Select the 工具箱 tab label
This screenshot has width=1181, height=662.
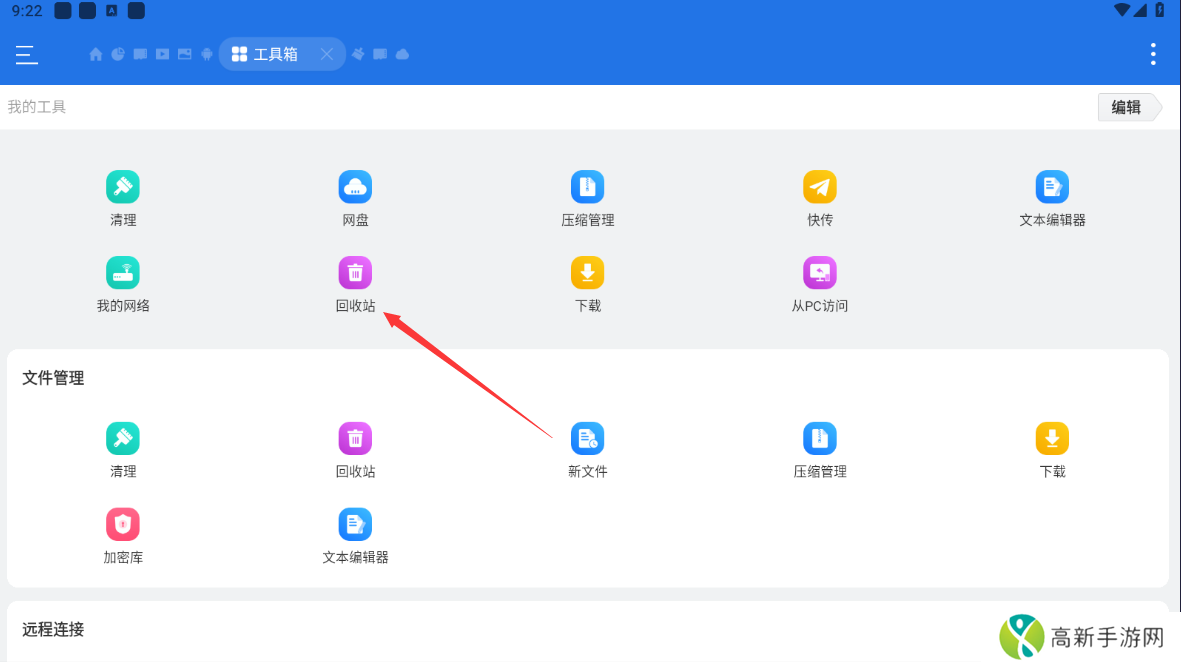pyautogui.click(x=275, y=55)
